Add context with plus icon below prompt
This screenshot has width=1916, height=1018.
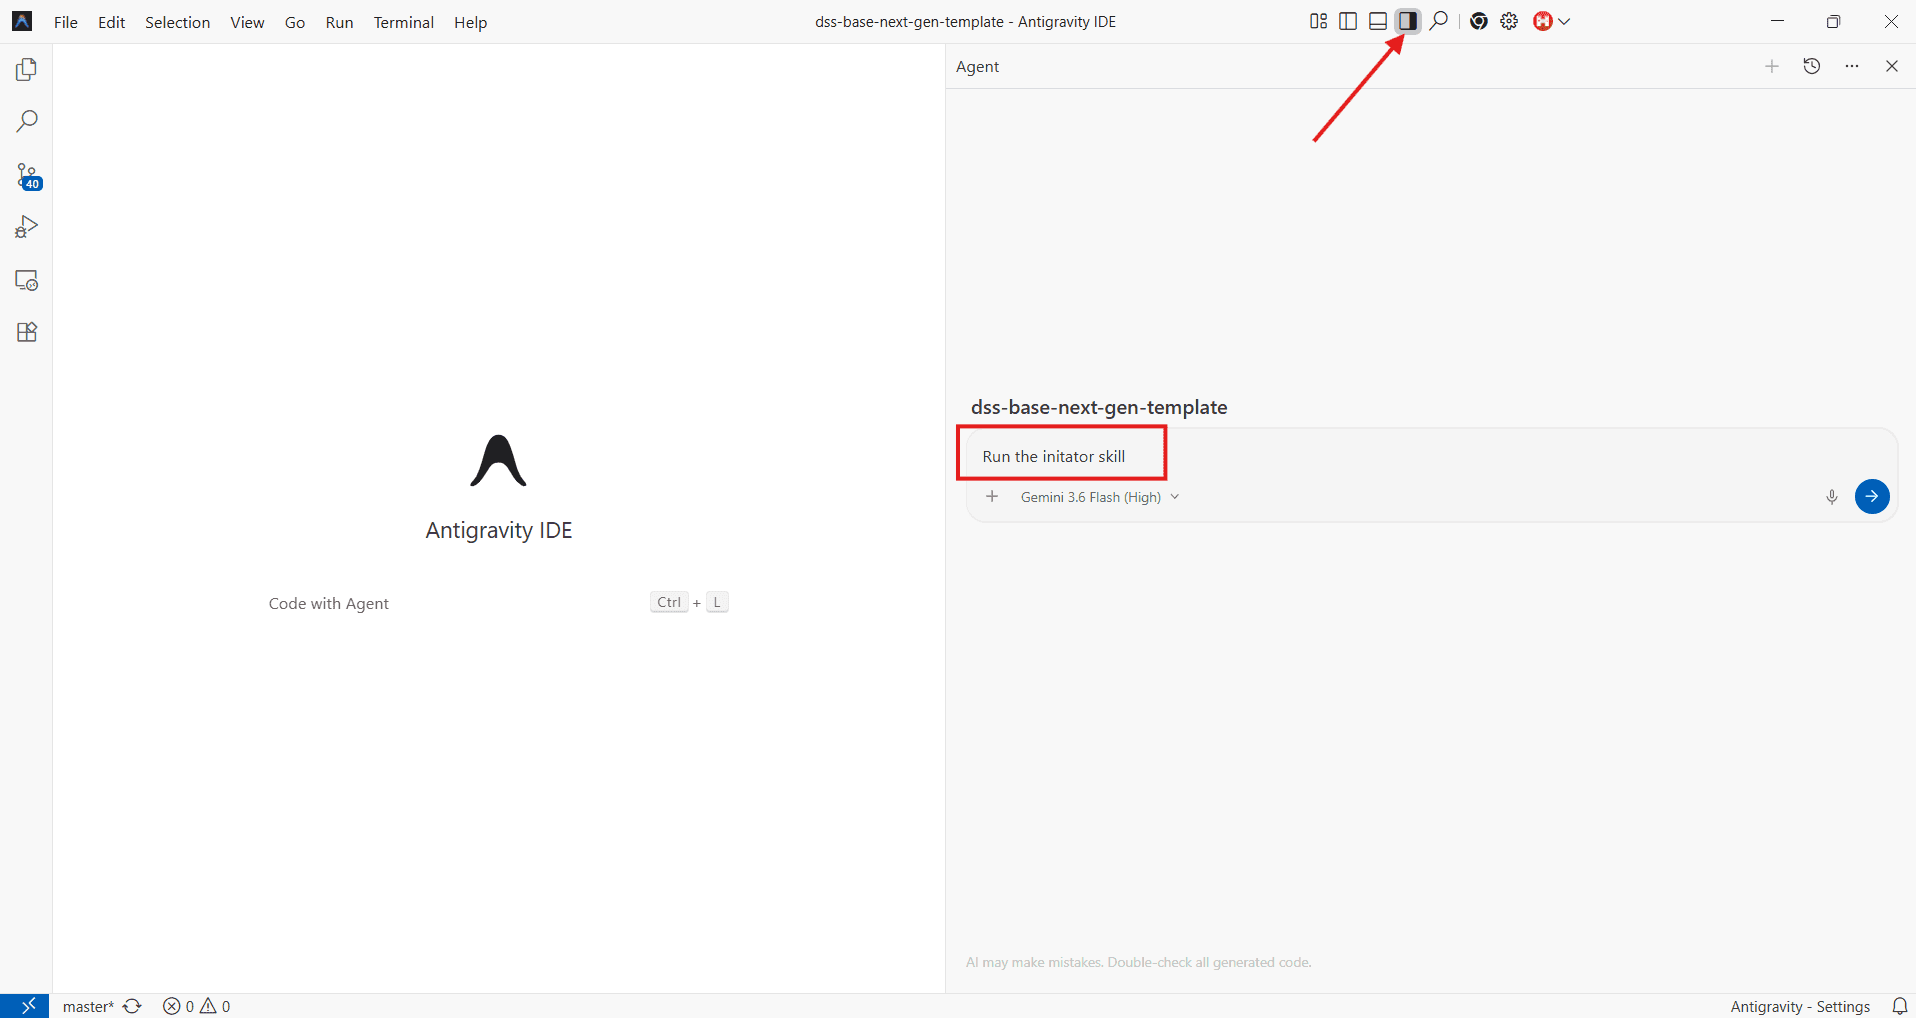992,497
